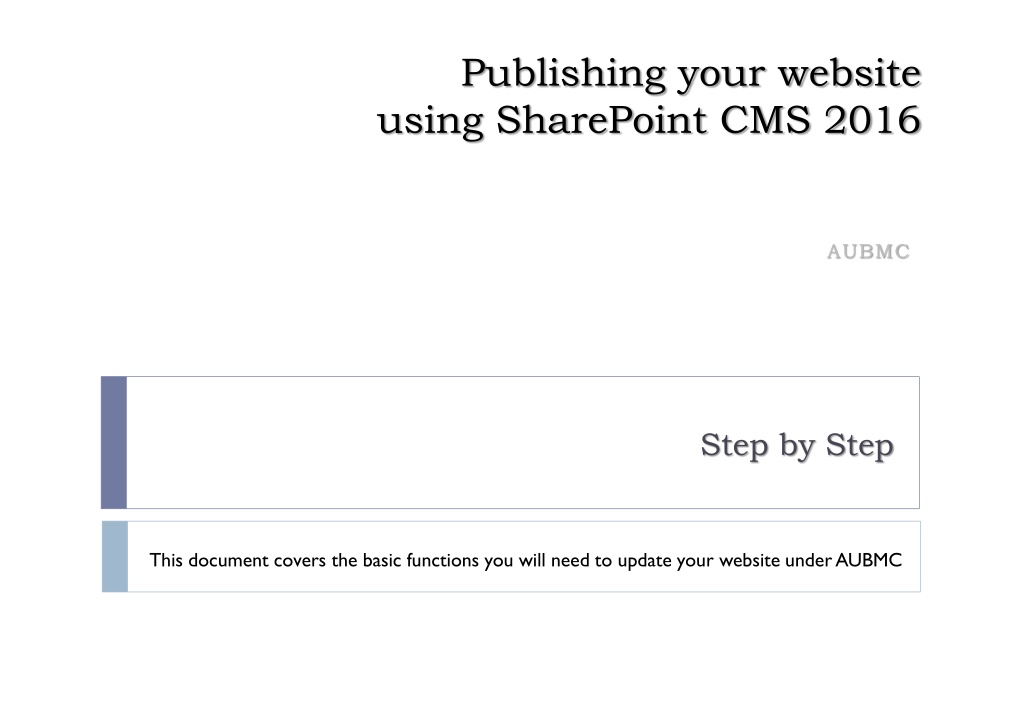Select the word "covers" in the description

tap(299, 561)
